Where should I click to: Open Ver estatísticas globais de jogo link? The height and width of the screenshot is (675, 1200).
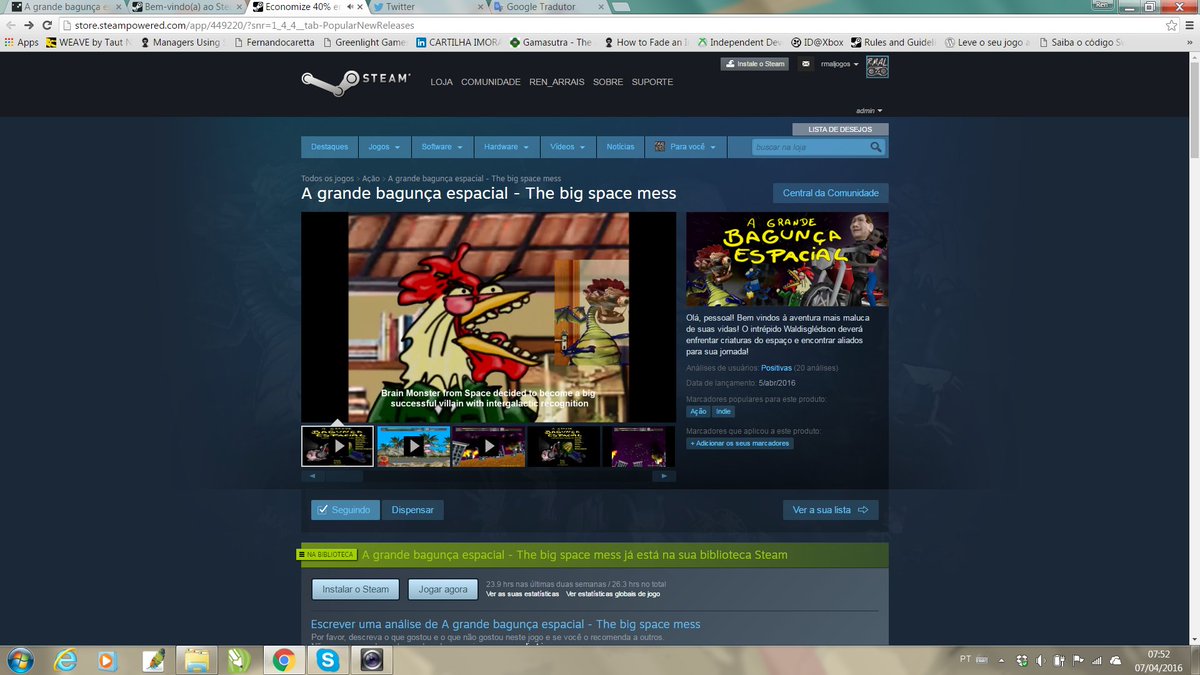(x=613, y=594)
